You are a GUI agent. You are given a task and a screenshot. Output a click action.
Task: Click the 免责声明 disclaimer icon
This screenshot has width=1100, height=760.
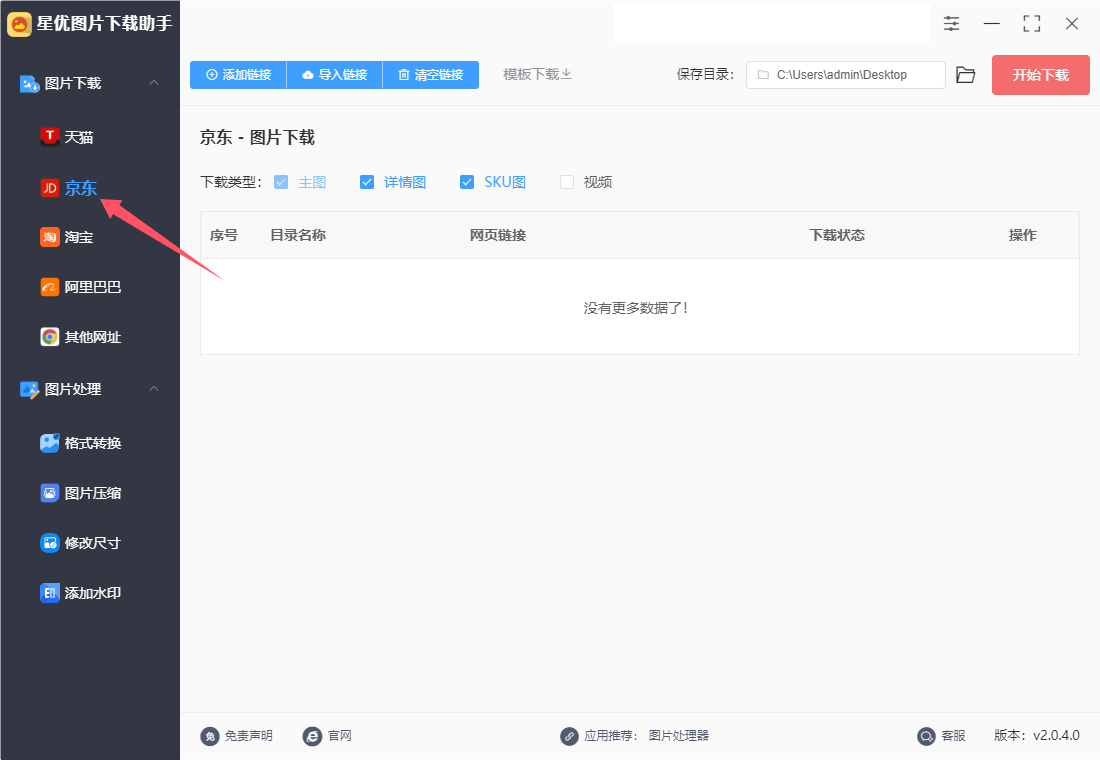tap(210, 735)
